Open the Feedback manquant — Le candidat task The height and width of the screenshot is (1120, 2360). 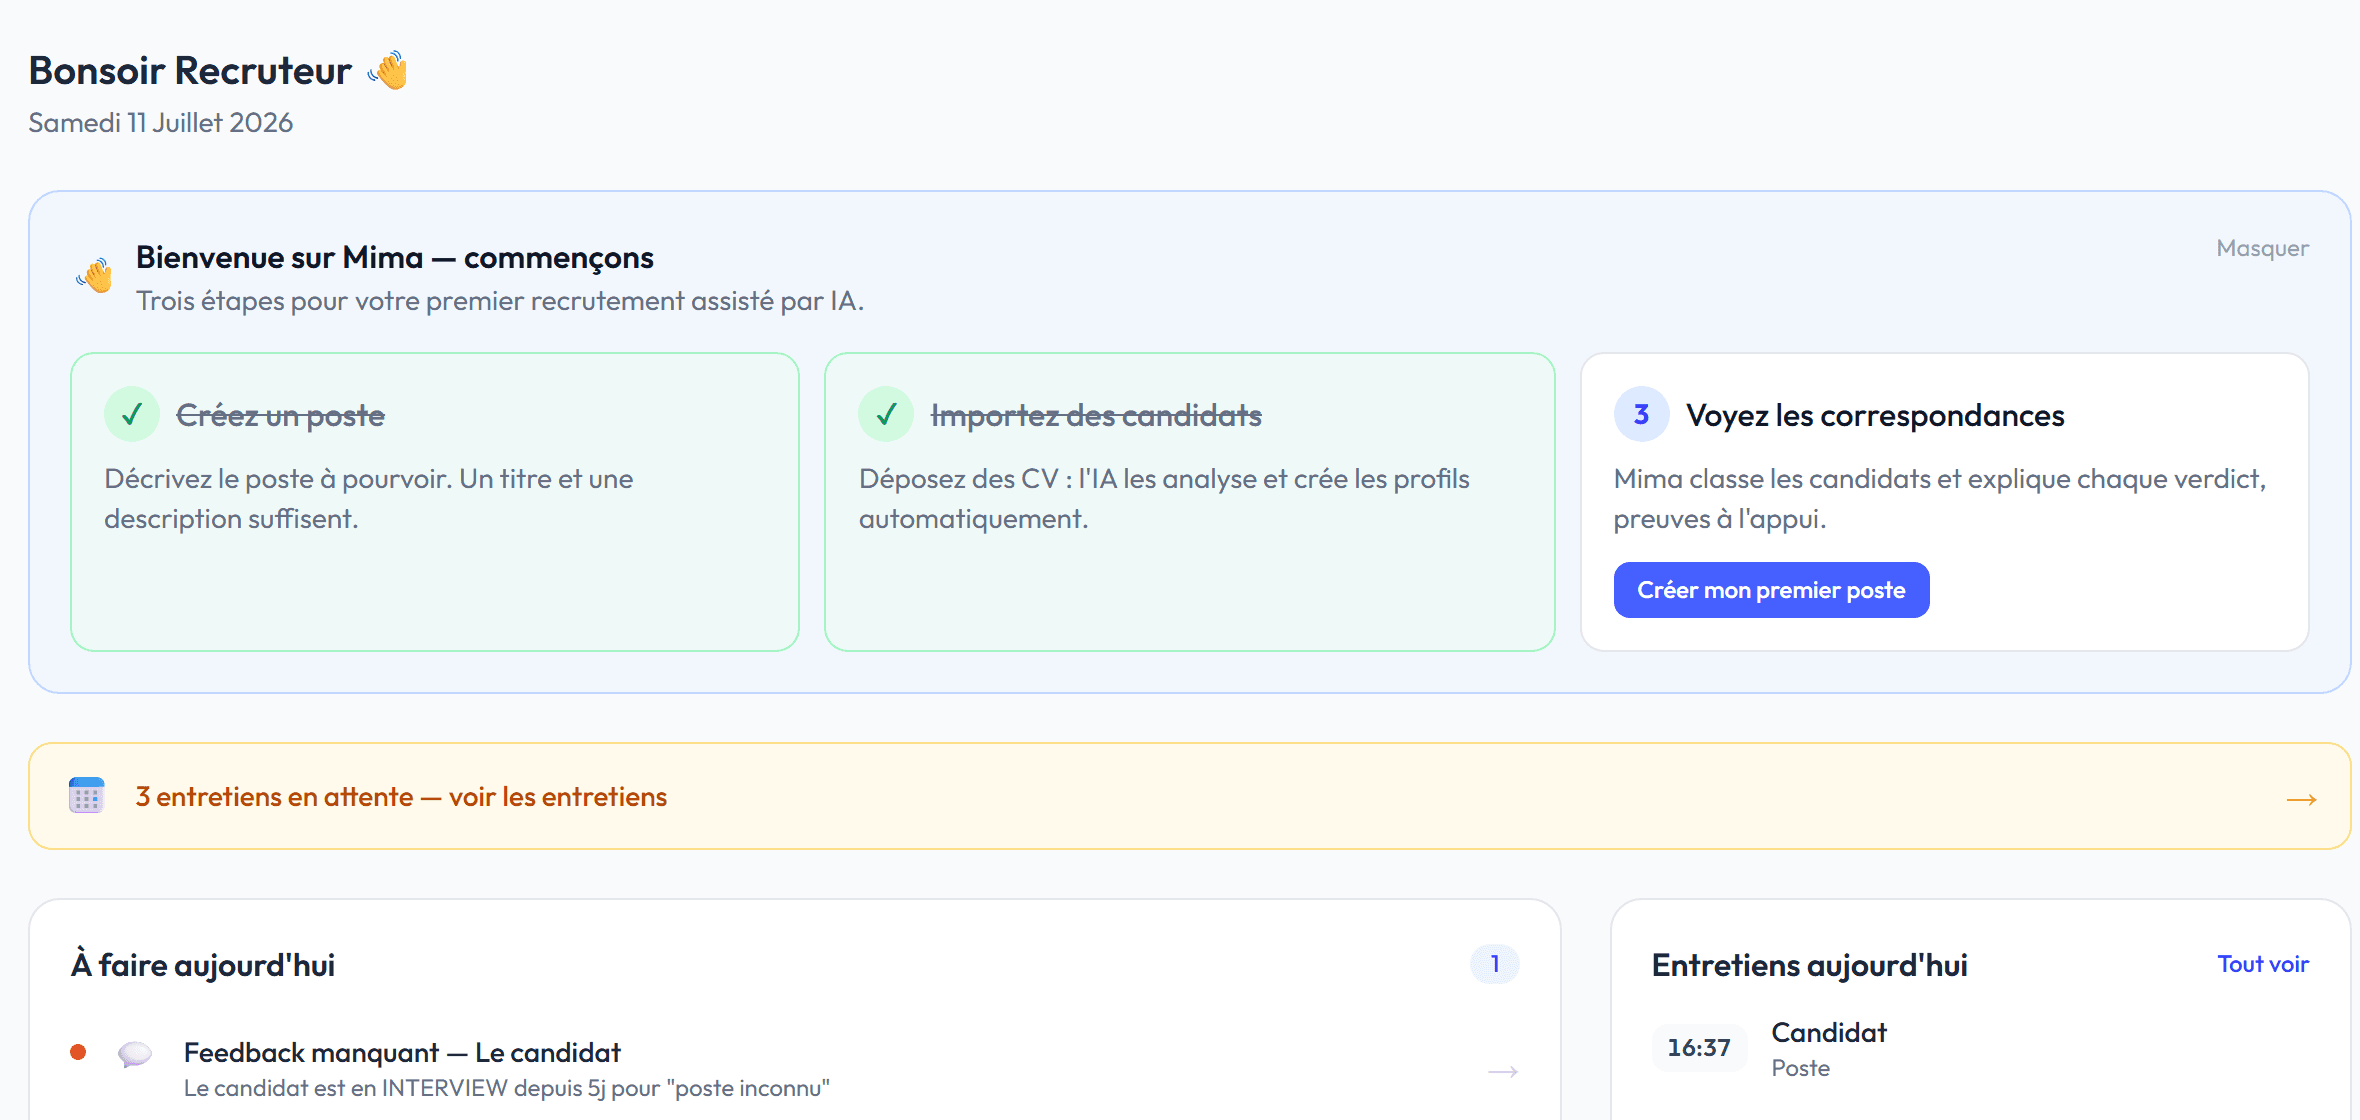(795, 1069)
